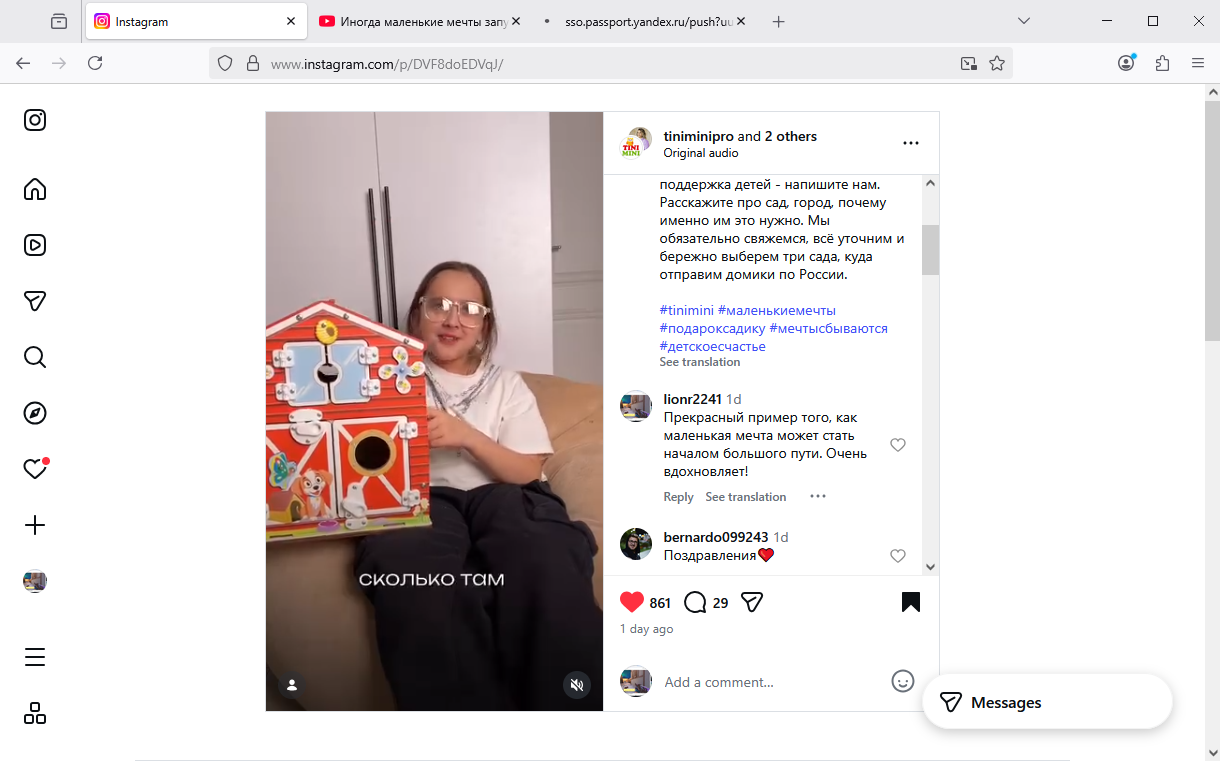Like the comment by lionr2241
The height and width of the screenshot is (761, 1220).
898,445
